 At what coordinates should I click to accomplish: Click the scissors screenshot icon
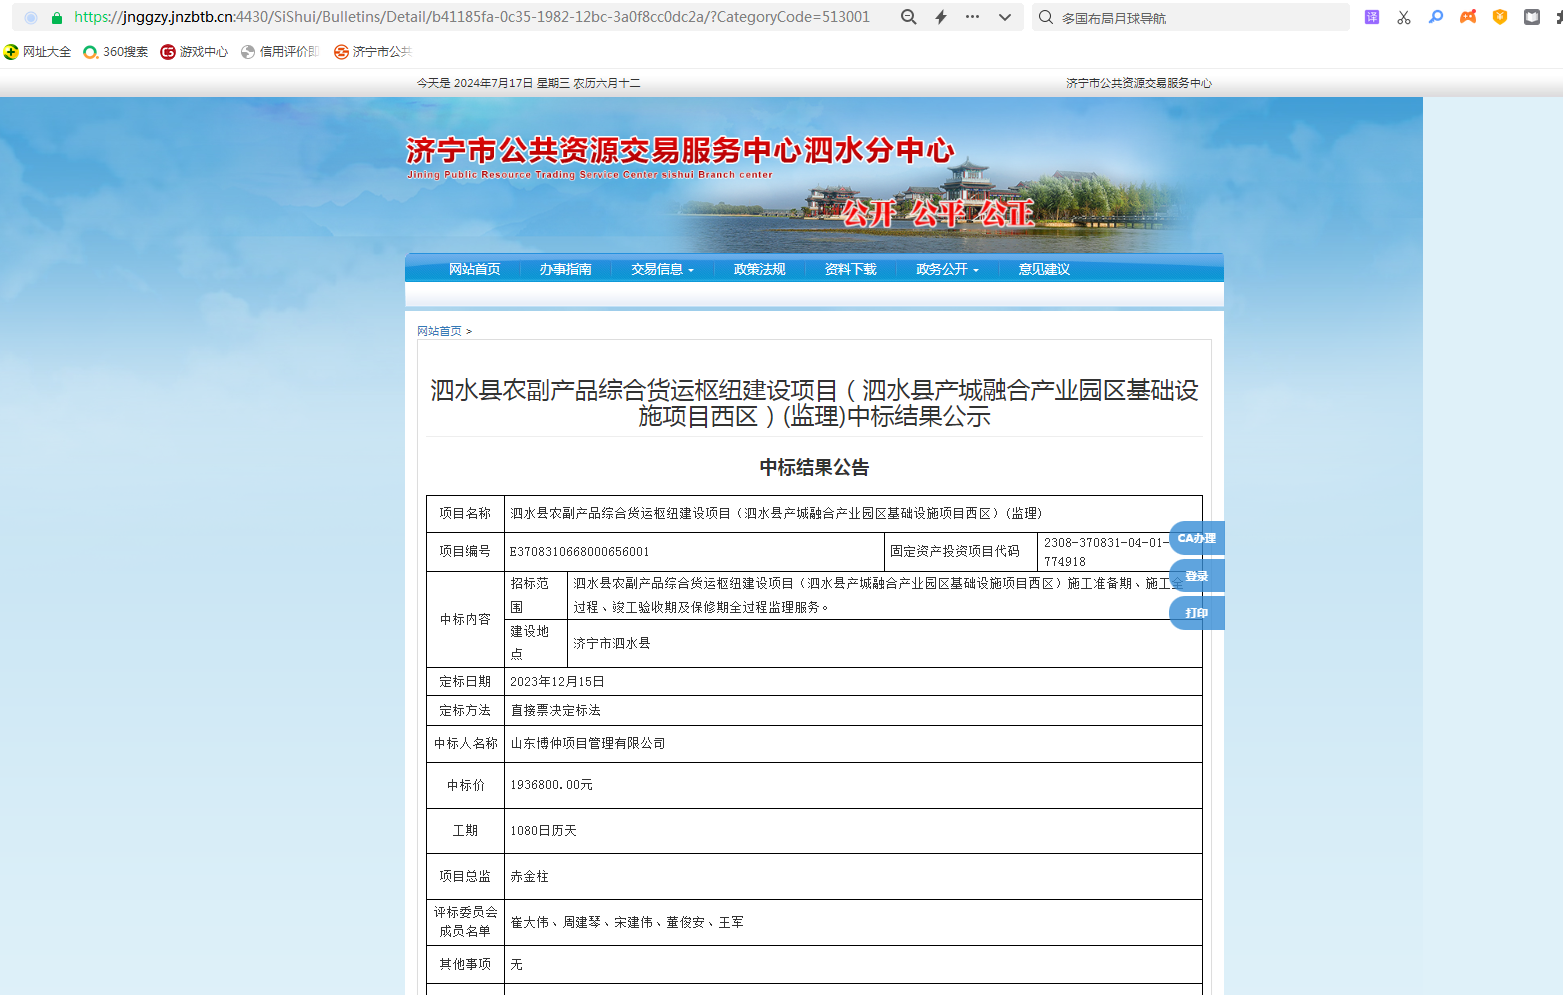(x=1404, y=17)
